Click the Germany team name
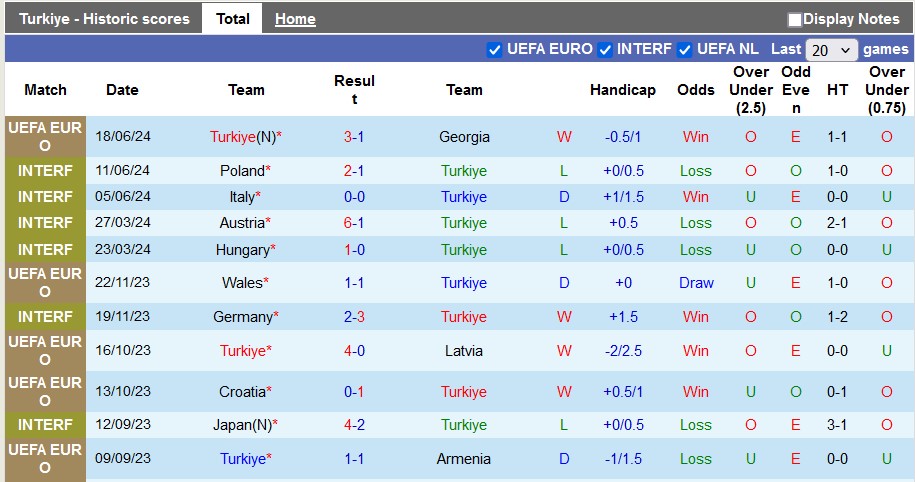The height and width of the screenshot is (482, 915). (243, 317)
